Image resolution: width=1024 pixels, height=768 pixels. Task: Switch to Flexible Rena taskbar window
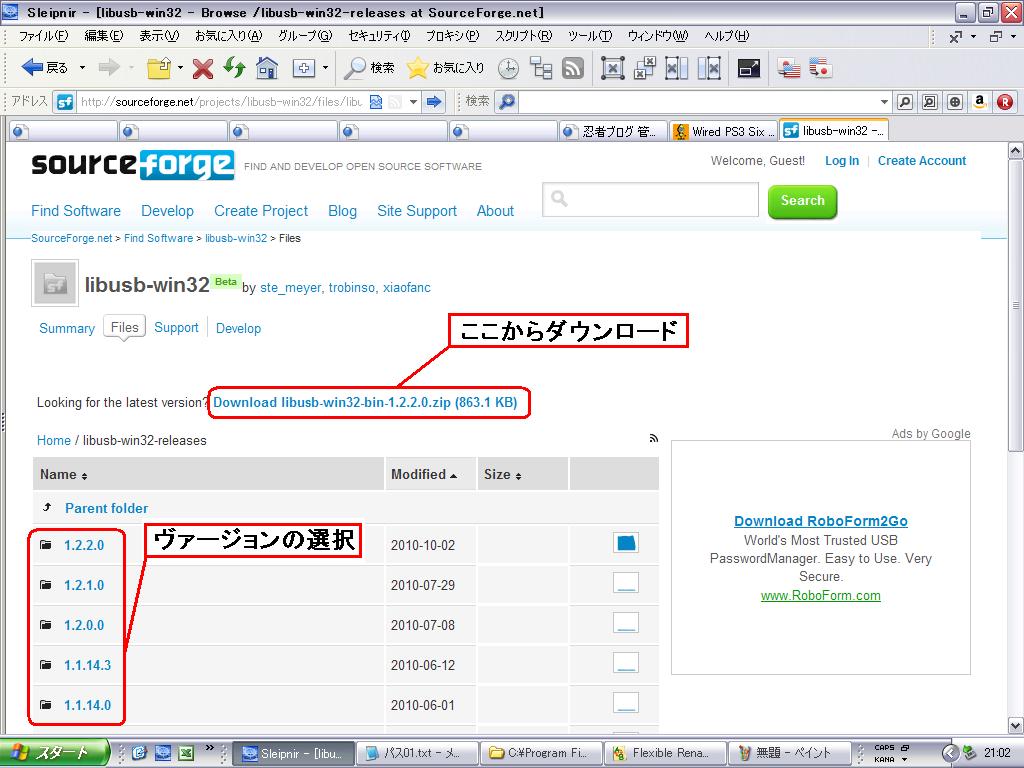665,753
